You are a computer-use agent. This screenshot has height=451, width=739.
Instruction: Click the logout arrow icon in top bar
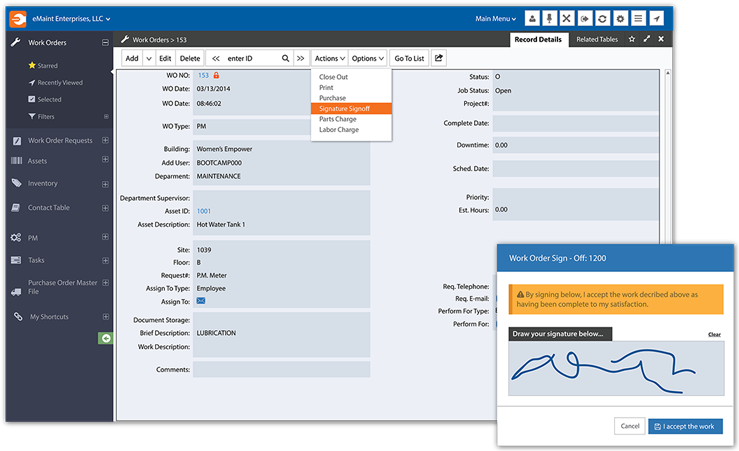pos(584,19)
